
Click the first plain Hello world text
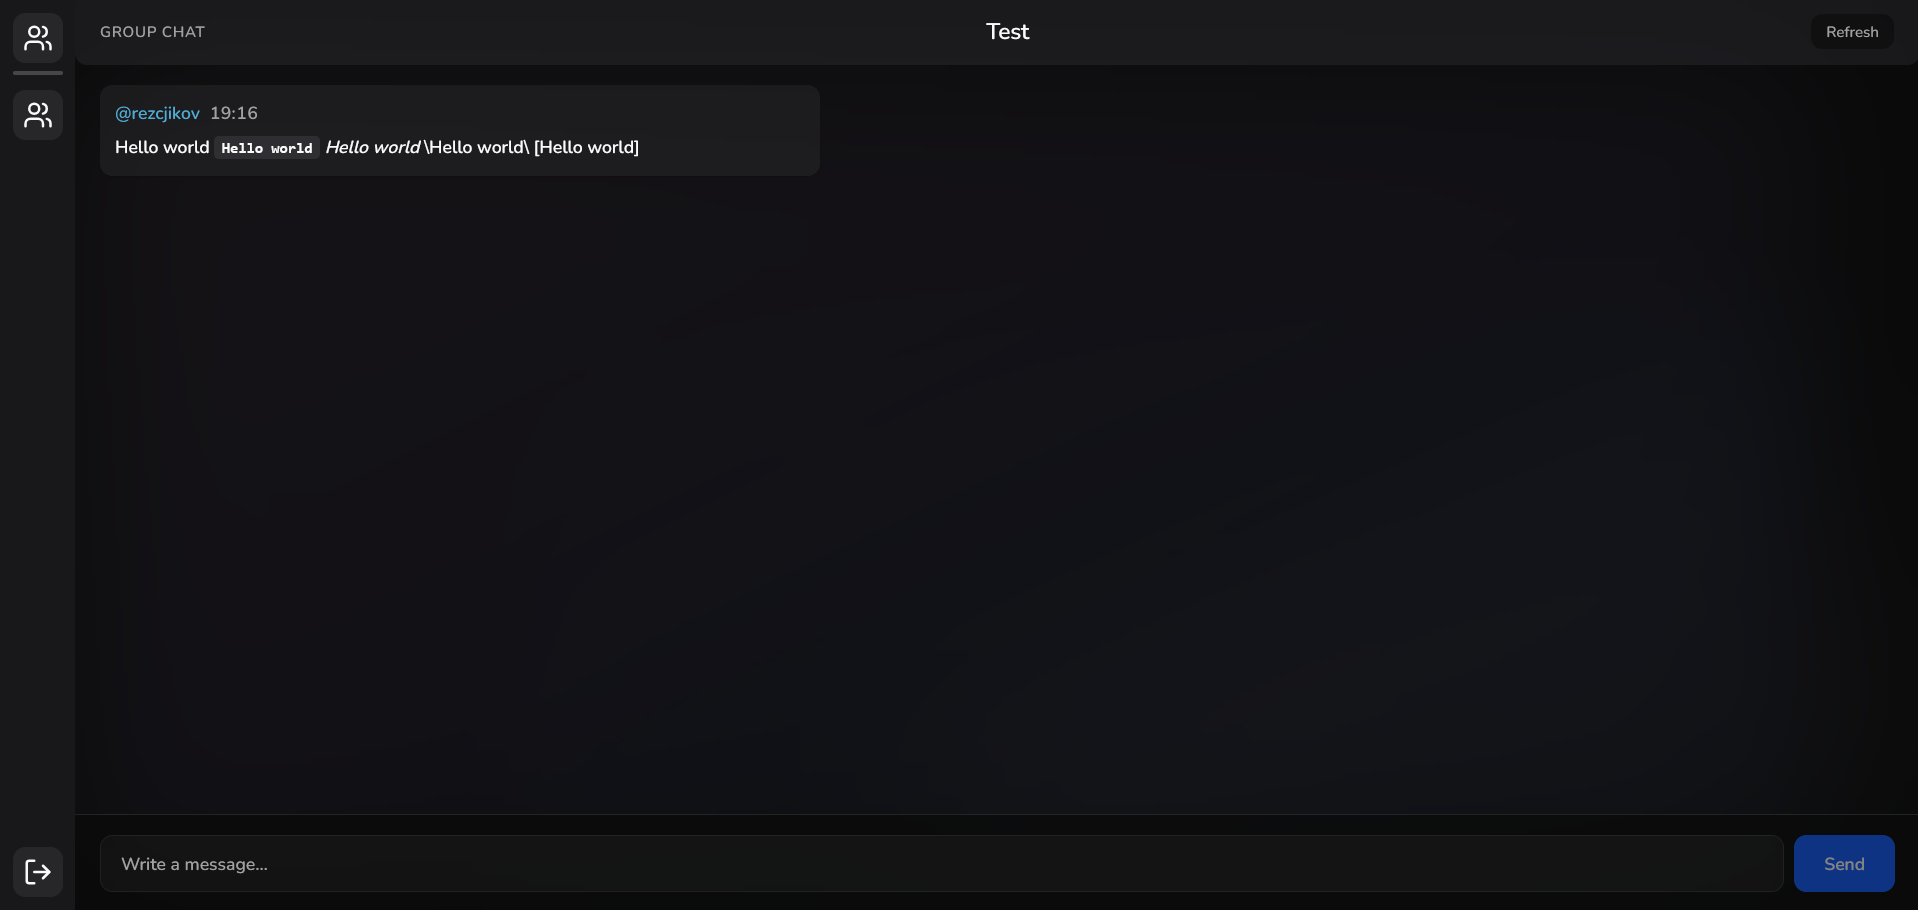pyautogui.click(x=162, y=147)
